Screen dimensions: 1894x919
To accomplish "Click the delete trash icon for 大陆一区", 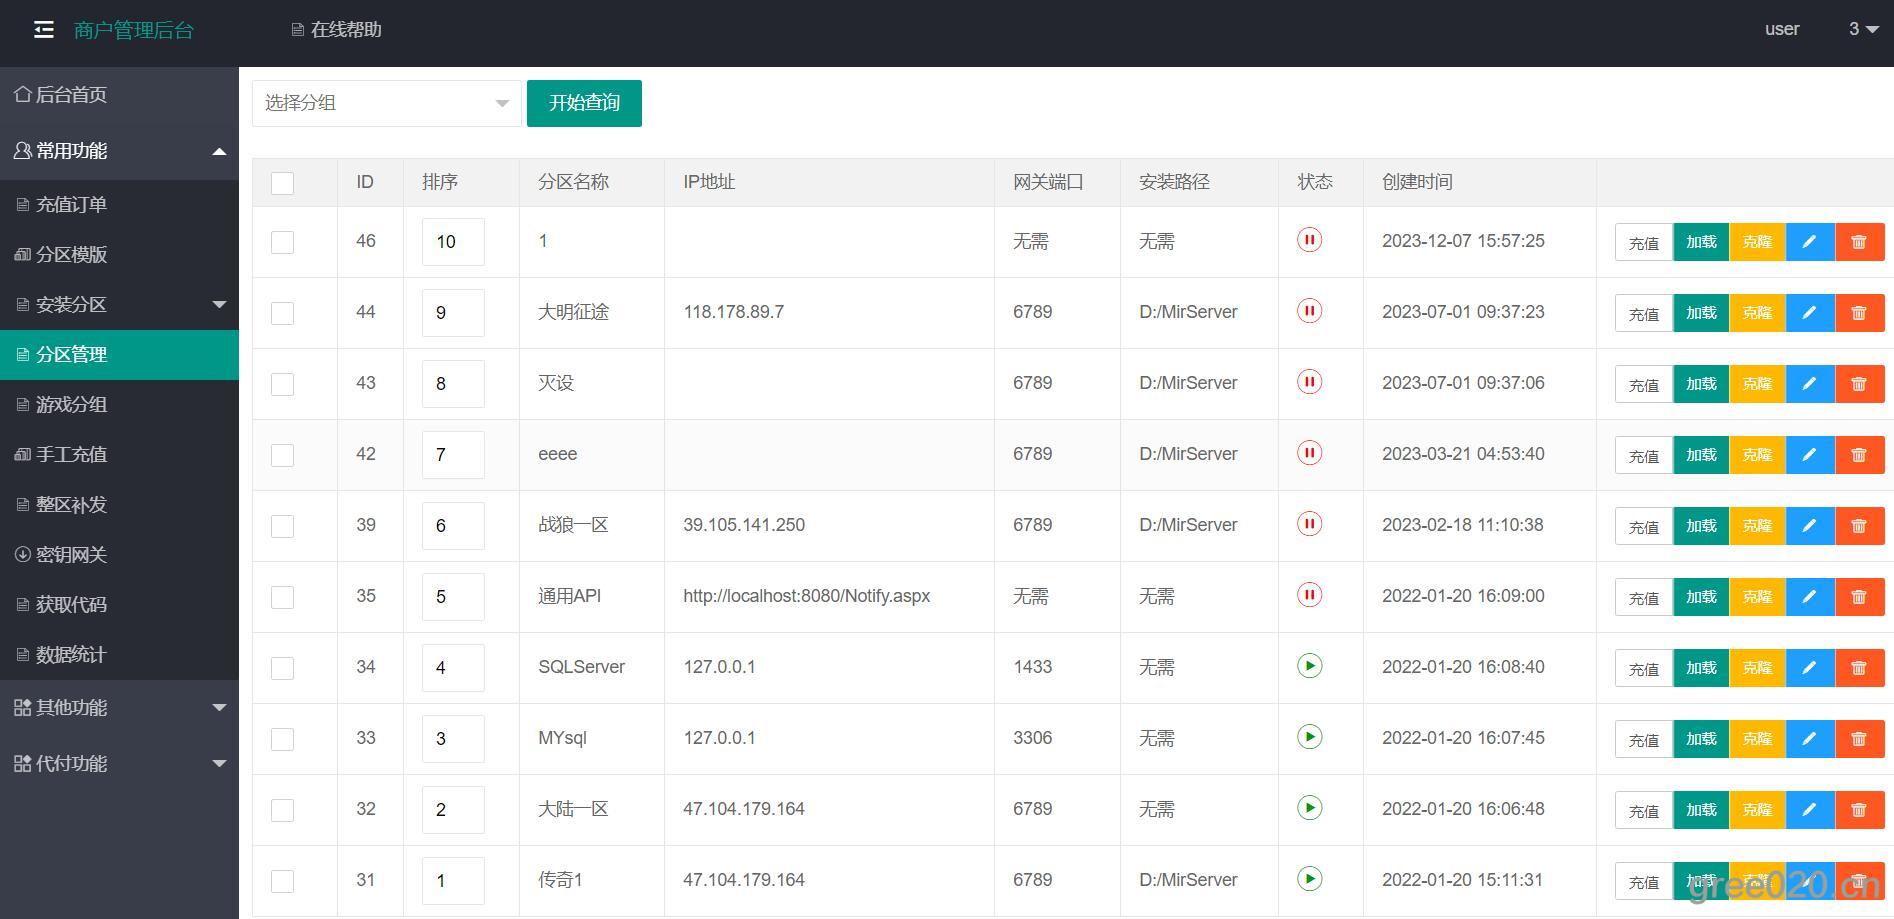I will (x=1859, y=810).
